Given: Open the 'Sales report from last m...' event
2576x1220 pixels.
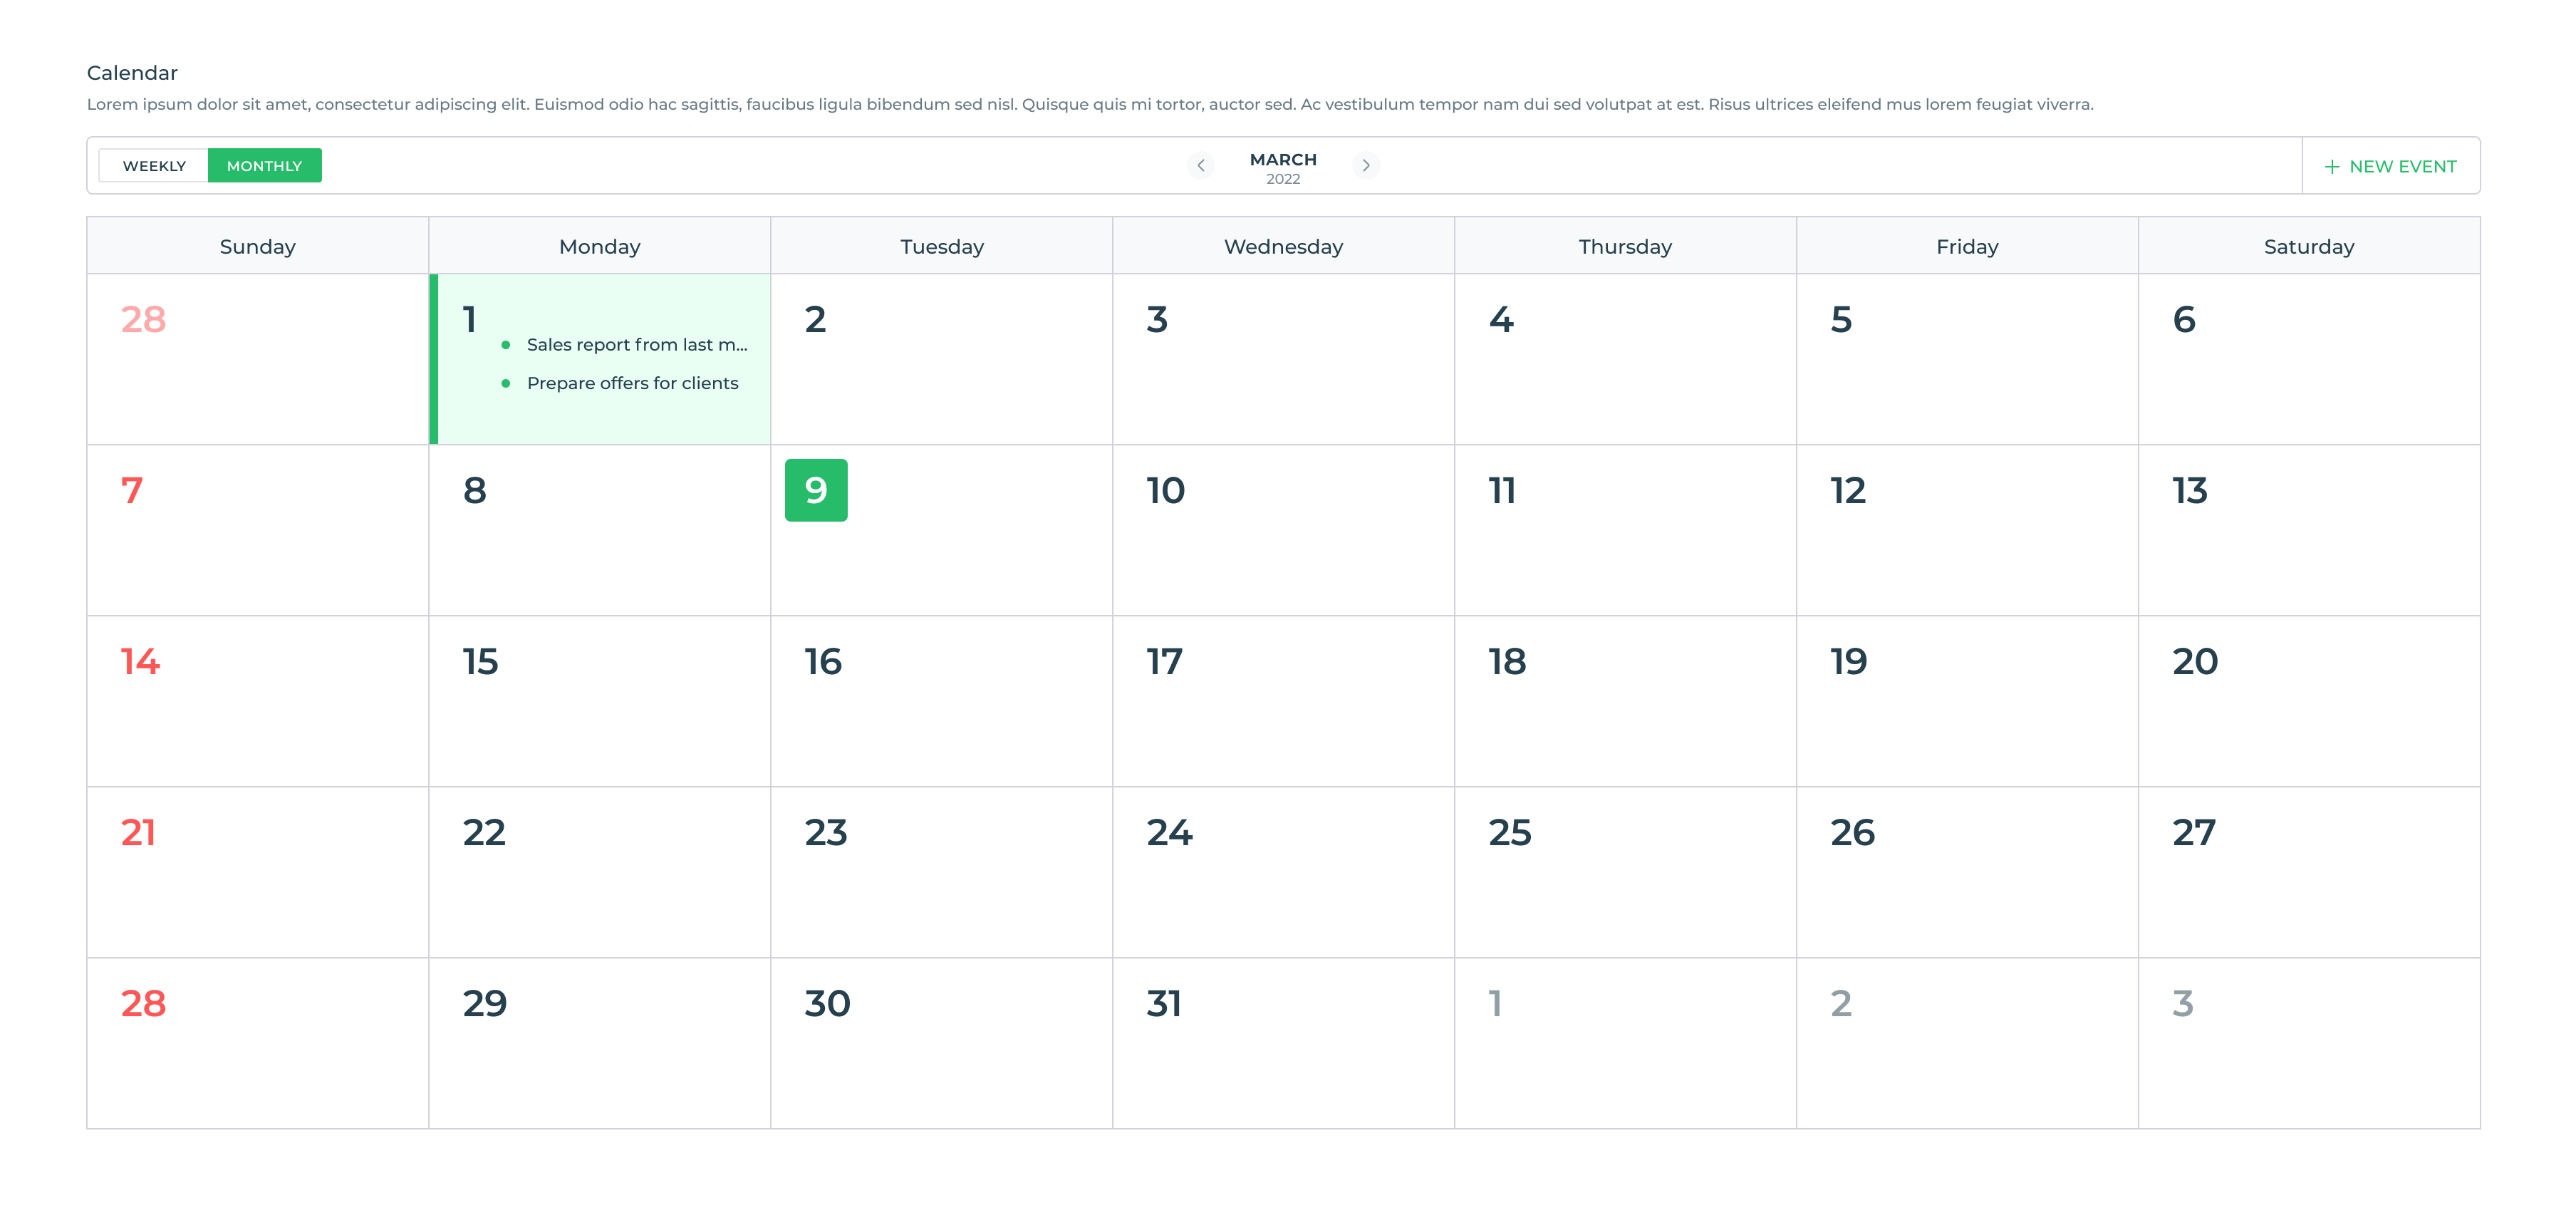Looking at the screenshot, I should point(636,345).
